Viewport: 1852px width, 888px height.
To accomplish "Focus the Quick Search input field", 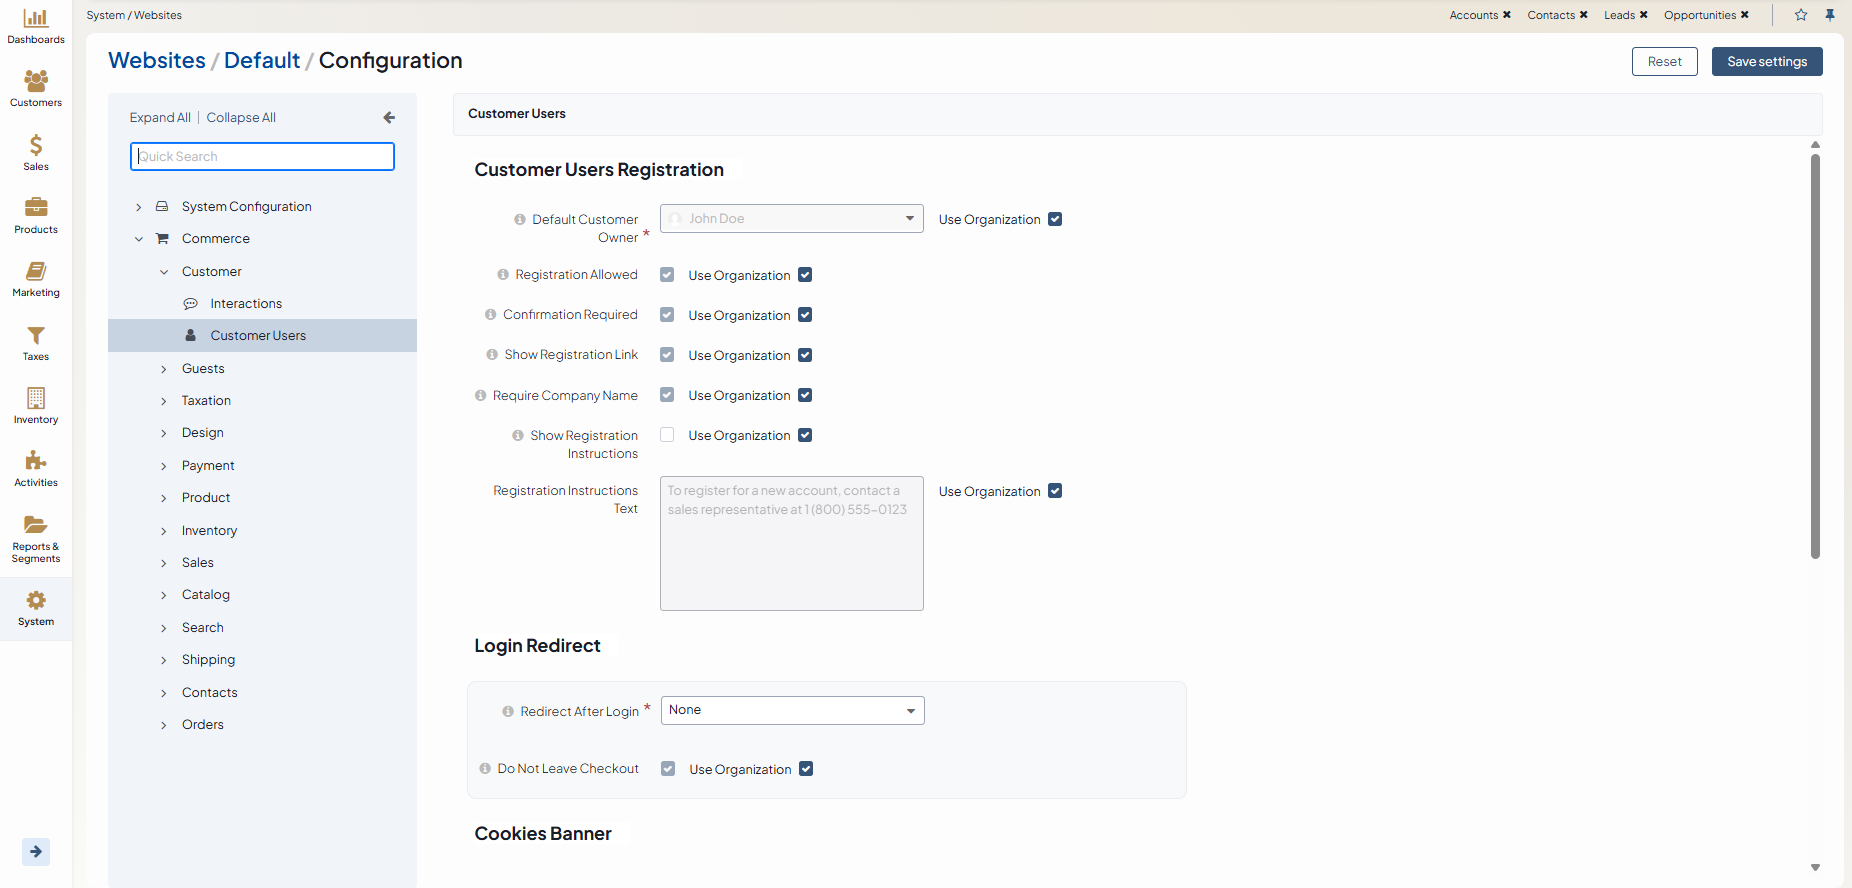I will click(262, 157).
